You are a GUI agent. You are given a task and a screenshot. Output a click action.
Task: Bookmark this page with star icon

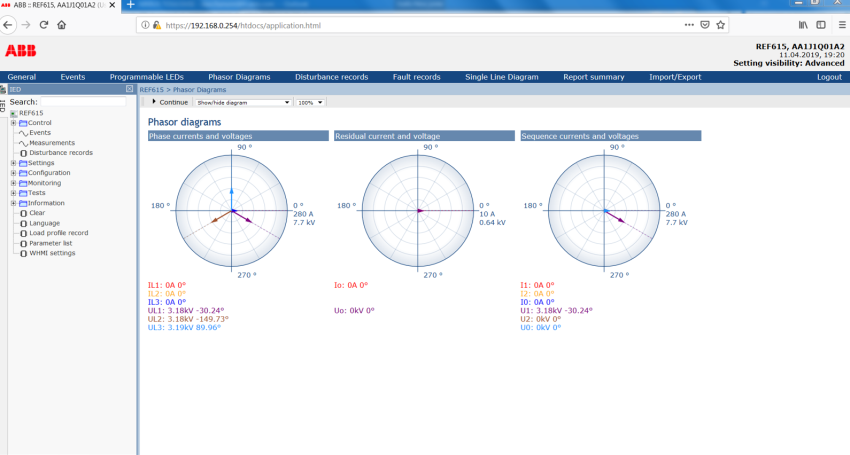(x=720, y=24)
